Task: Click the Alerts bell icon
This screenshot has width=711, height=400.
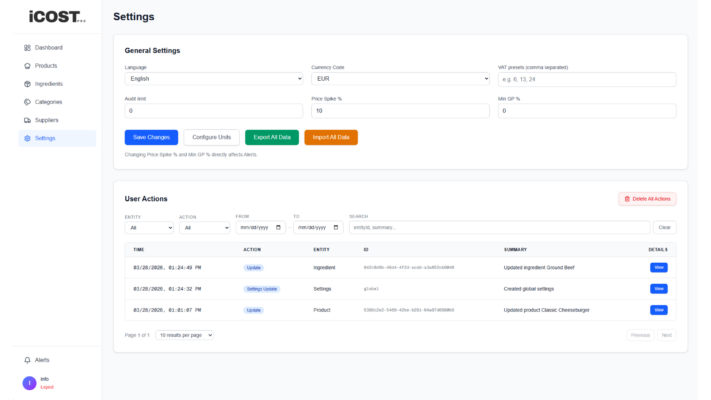Action: click(27, 360)
